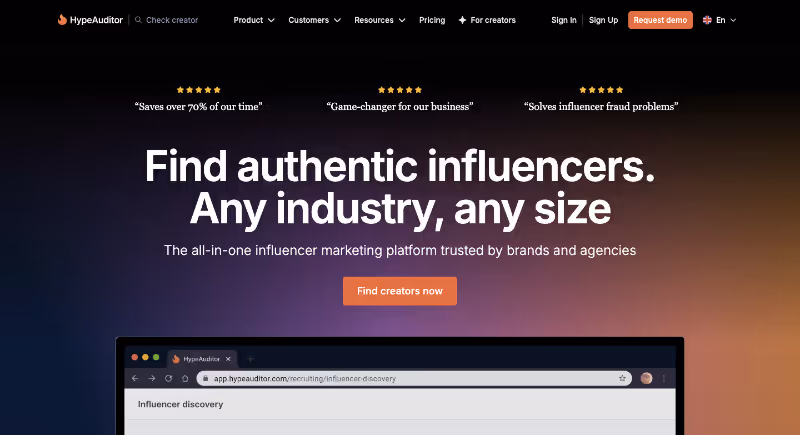Click the back arrow in mockup browser
The width and height of the screenshot is (800, 435).
[x=135, y=378]
